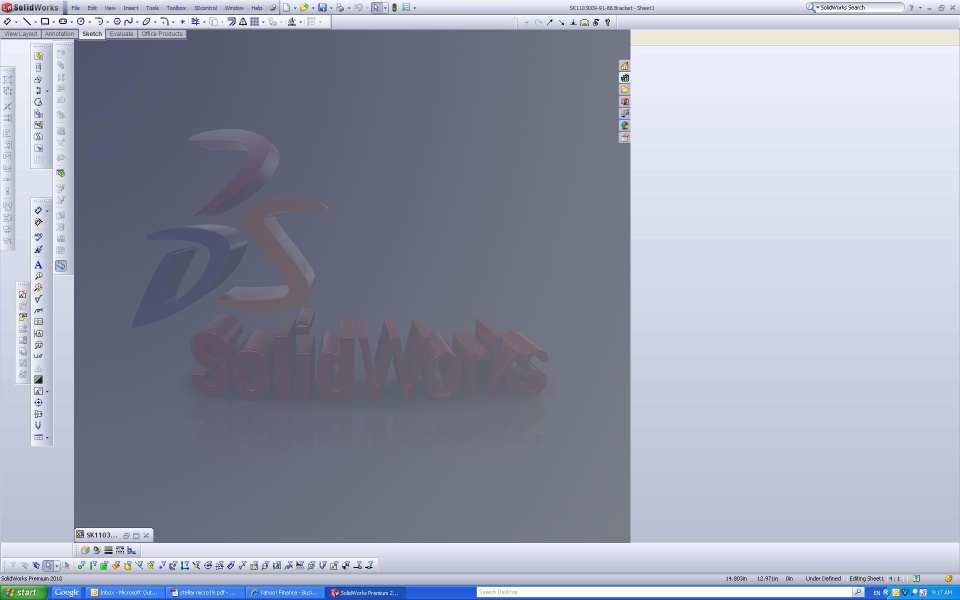Image resolution: width=960 pixels, height=600 pixels.
Task: Click the SolidWorks Premium taskbar button
Action: pos(365,593)
